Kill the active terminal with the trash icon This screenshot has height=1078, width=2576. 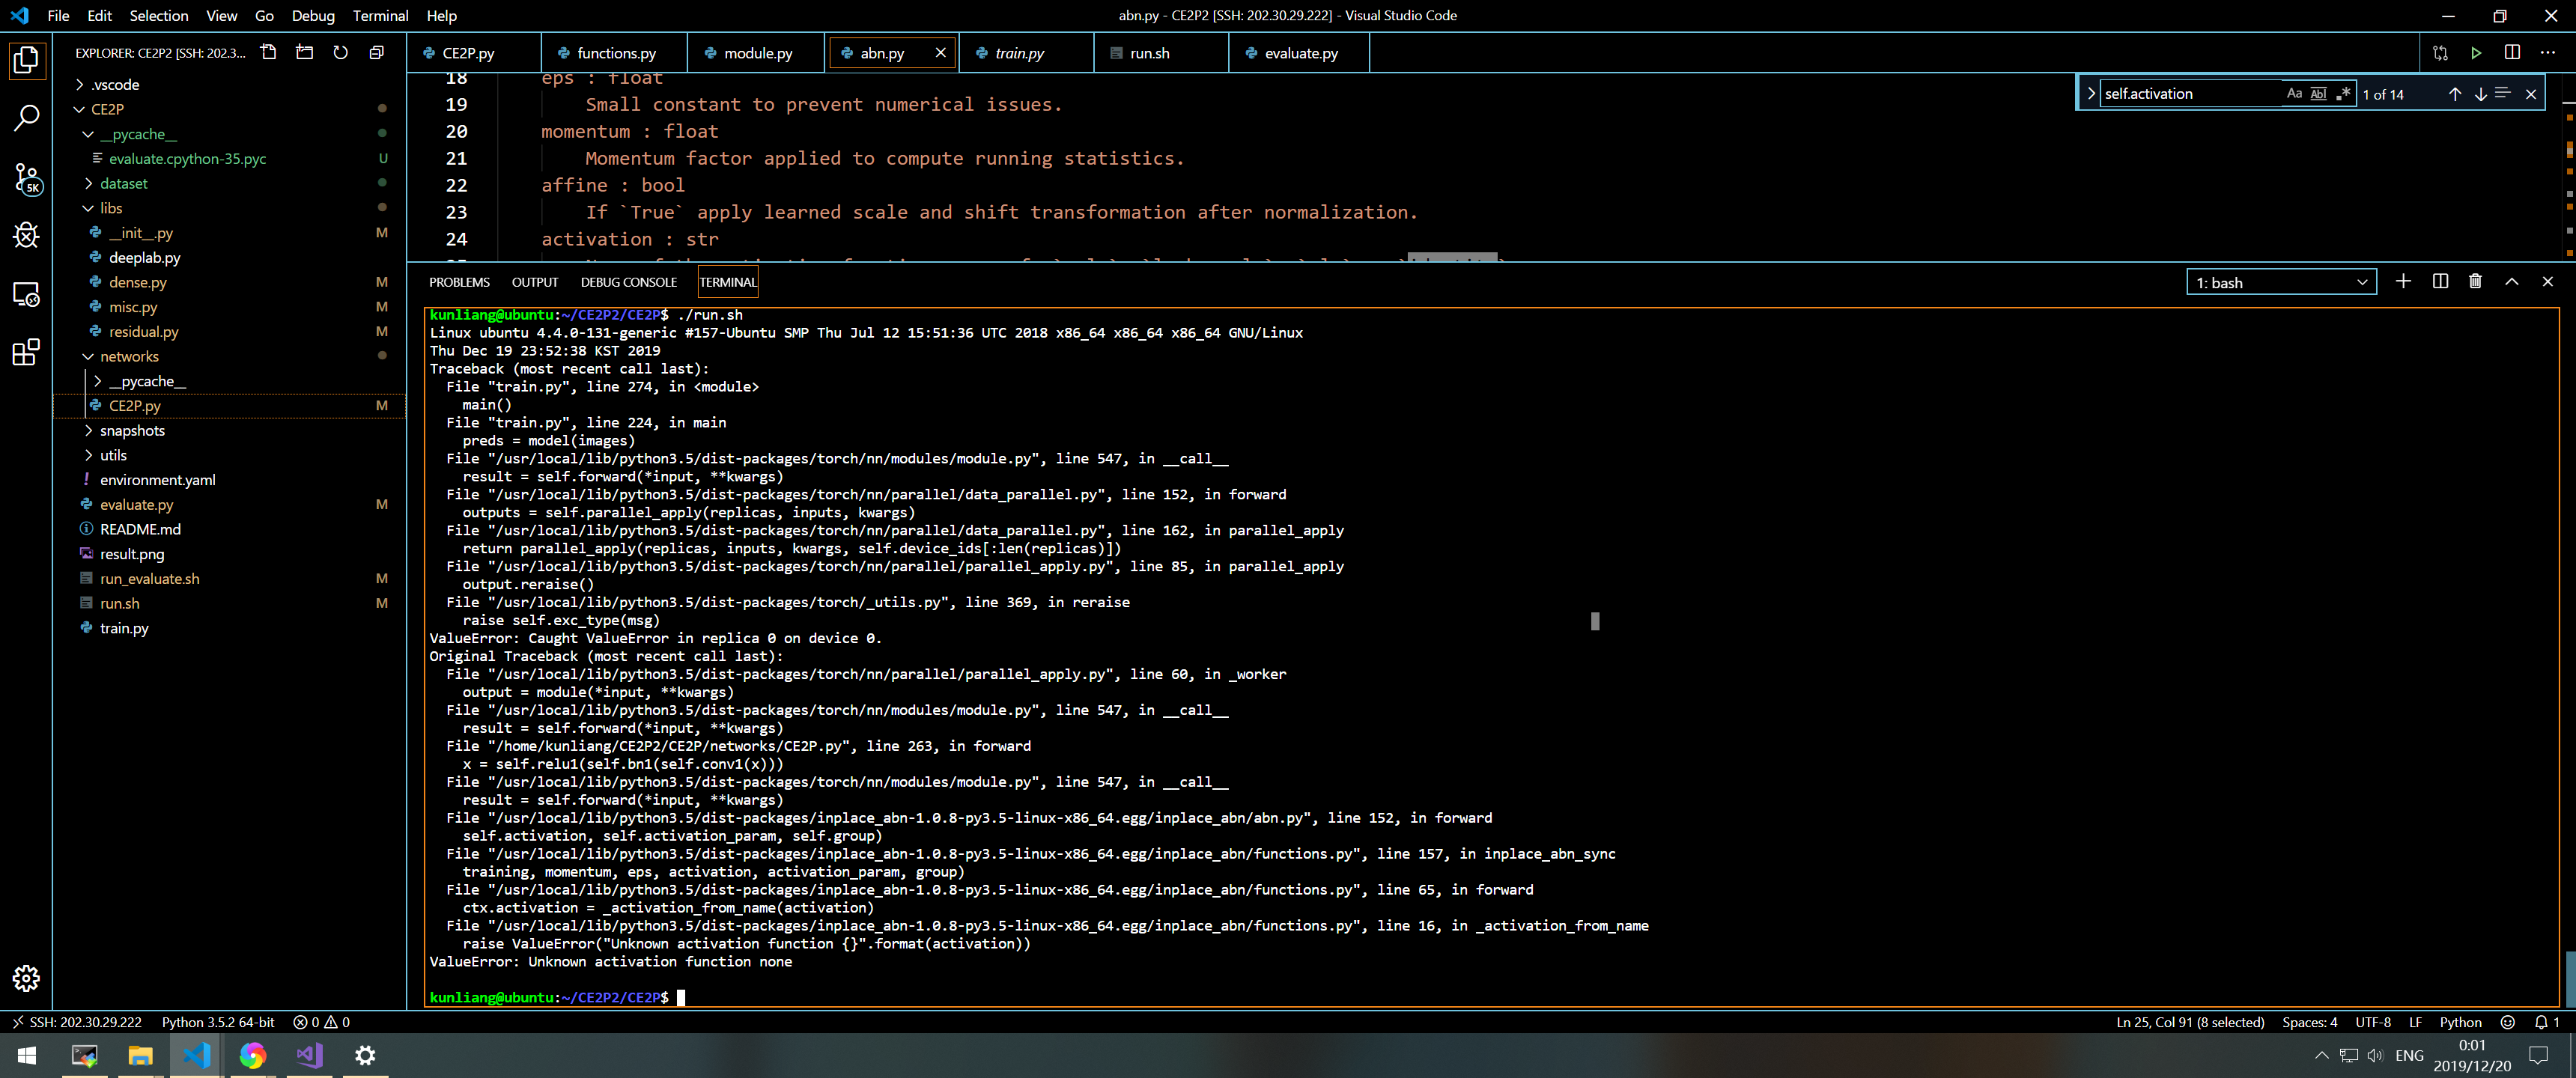click(2476, 281)
